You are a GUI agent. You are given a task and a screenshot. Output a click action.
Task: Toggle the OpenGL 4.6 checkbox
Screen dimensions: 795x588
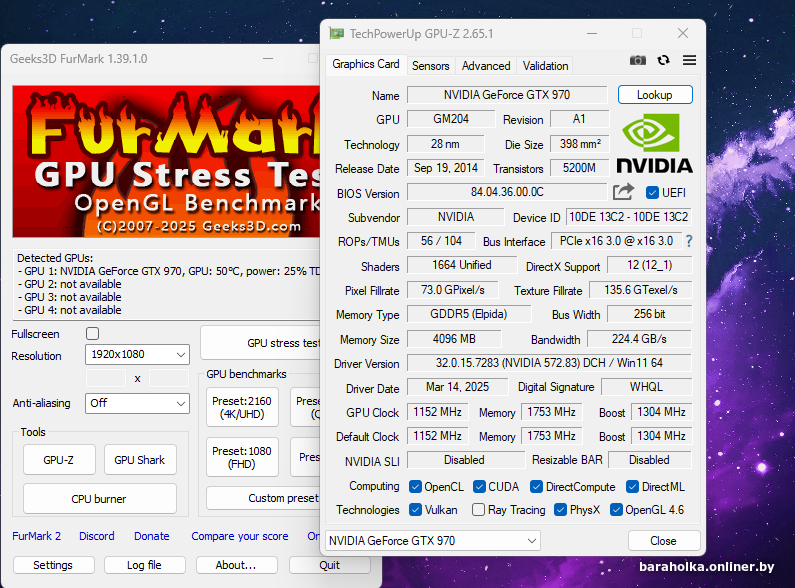[616, 509]
